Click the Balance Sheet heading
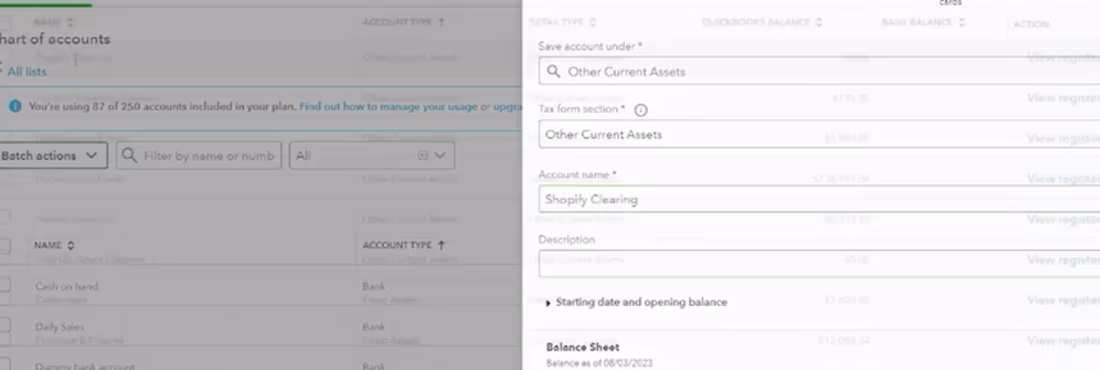This screenshot has height=370, width=1100. click(x=583, y=347)
